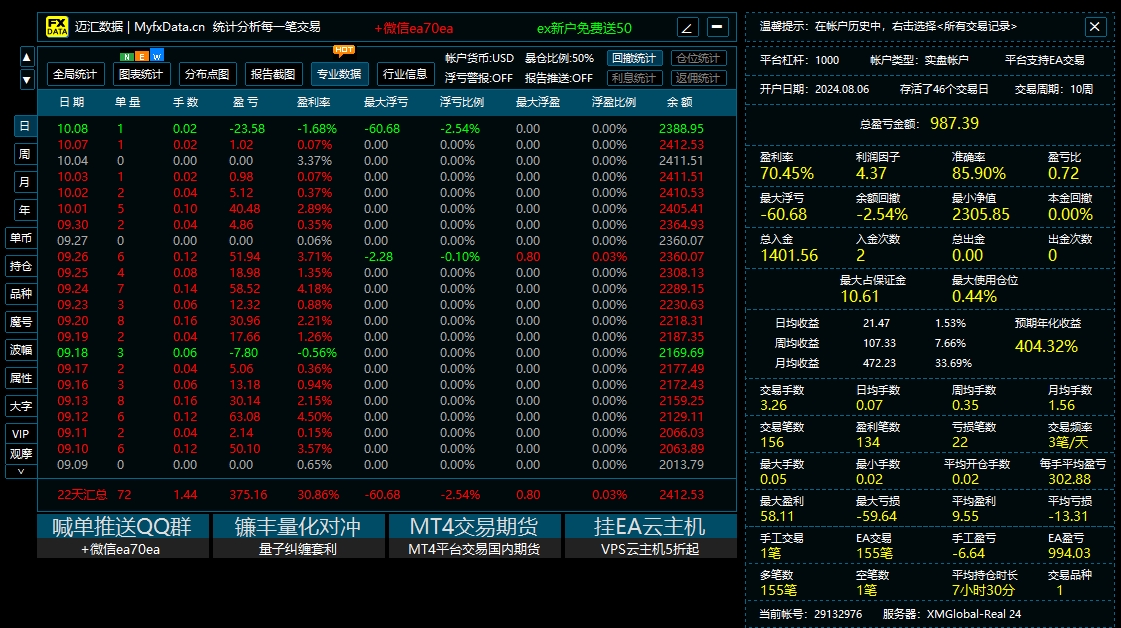
Task: Open the 挂EA云主机 banner
Action: pos(651,536)
